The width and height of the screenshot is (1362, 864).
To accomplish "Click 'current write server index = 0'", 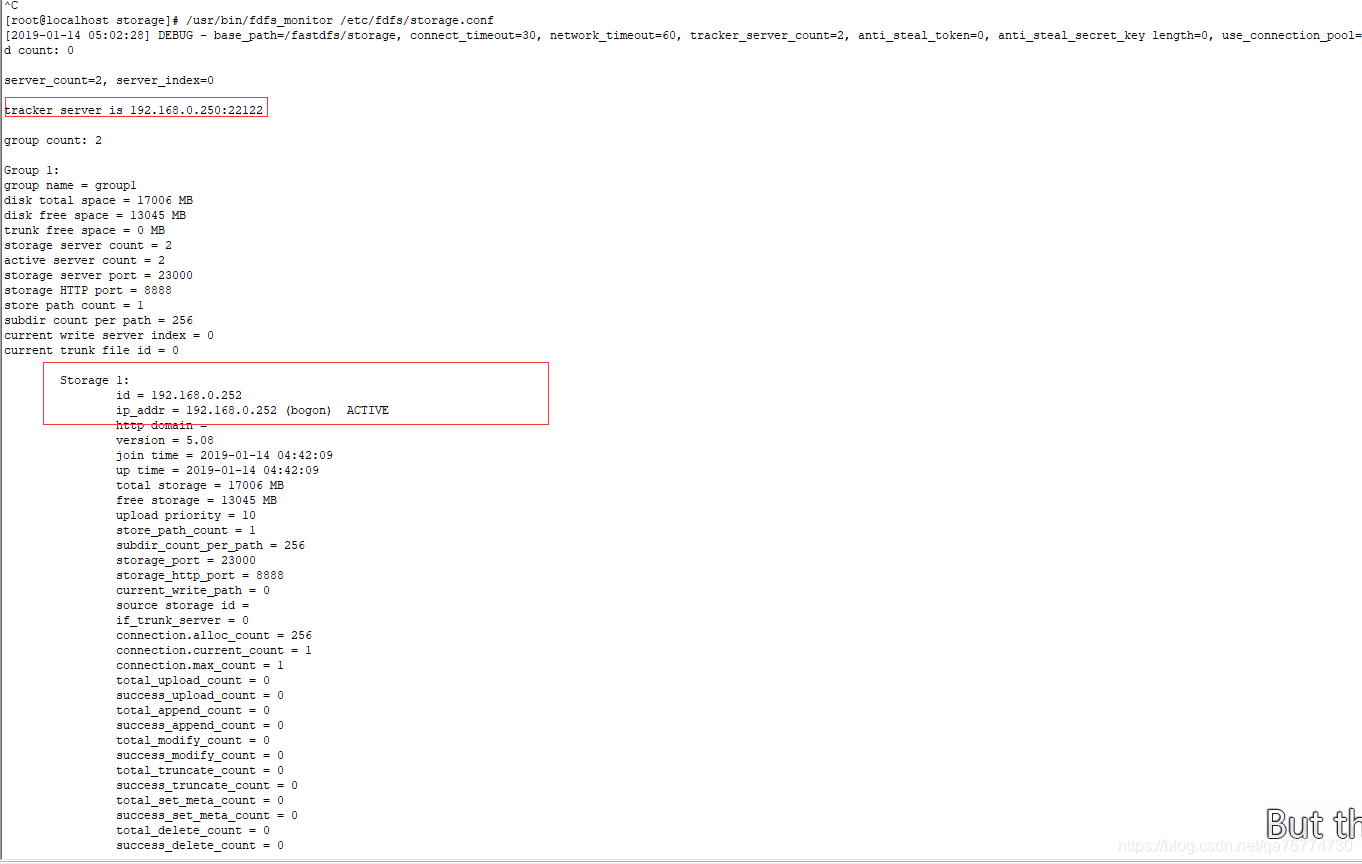I will click(109, 335).
